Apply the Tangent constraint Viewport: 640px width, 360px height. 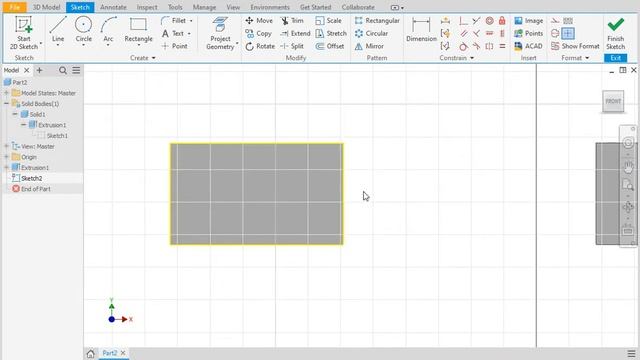[463, 47]
